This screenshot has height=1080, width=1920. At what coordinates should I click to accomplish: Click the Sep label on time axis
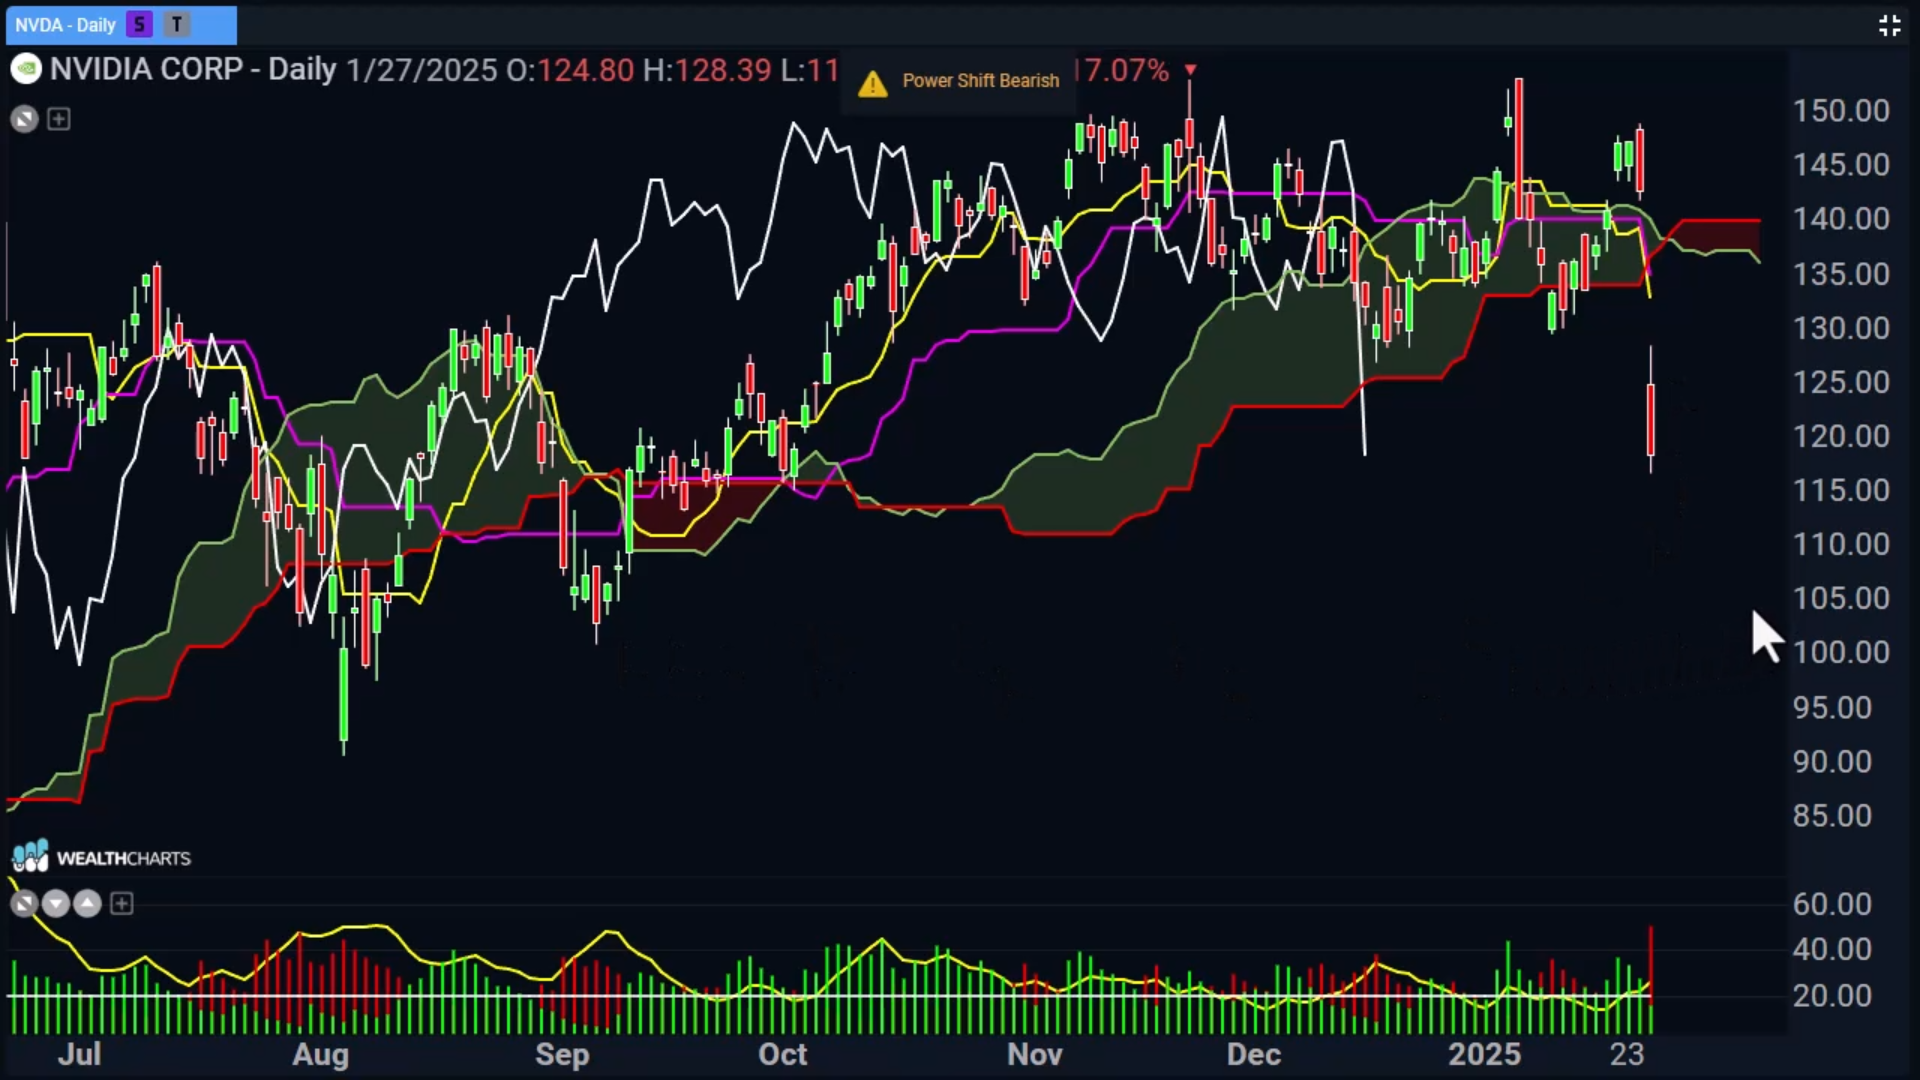[x=562, y=1054]
